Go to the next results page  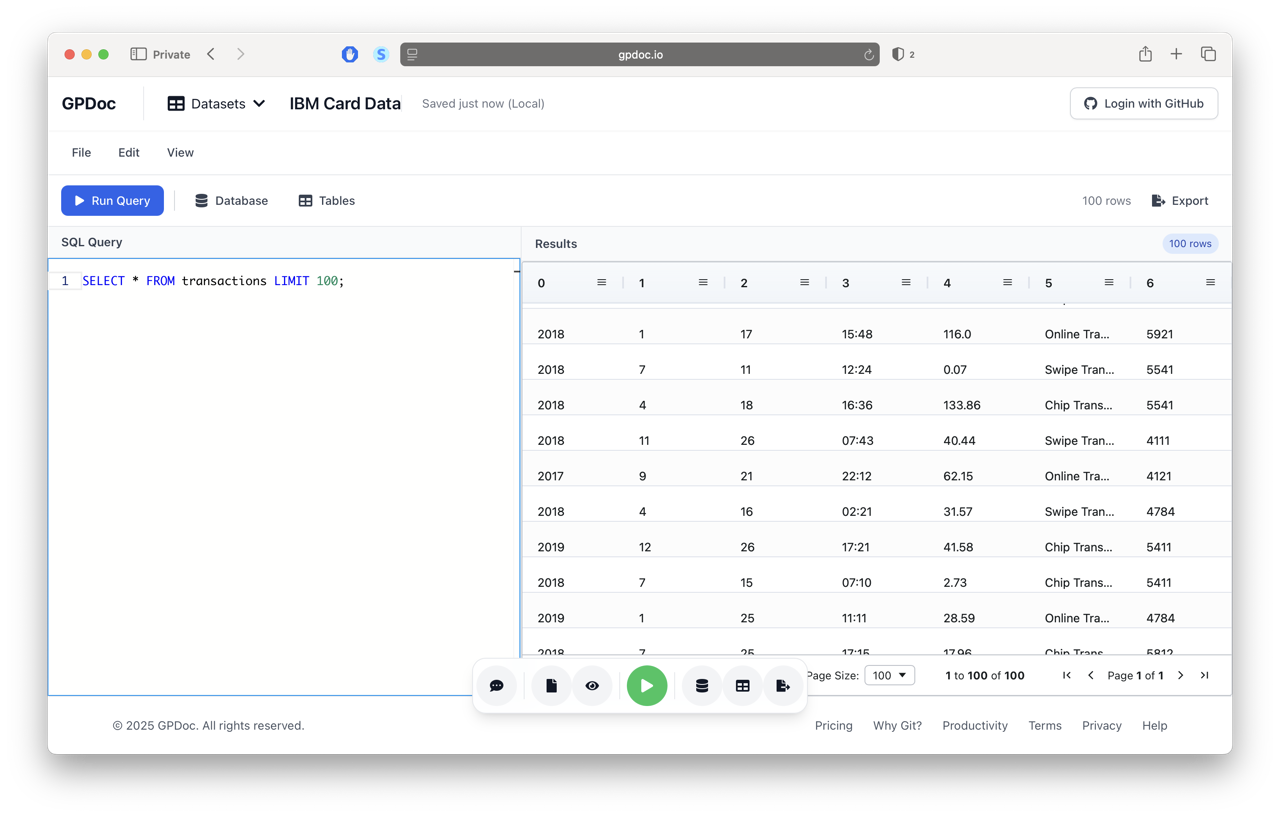coord(1180,676)
